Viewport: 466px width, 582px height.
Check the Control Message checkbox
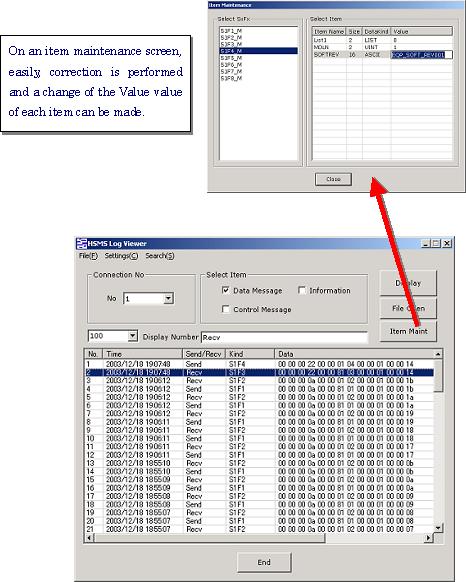[x=225, y=309]
